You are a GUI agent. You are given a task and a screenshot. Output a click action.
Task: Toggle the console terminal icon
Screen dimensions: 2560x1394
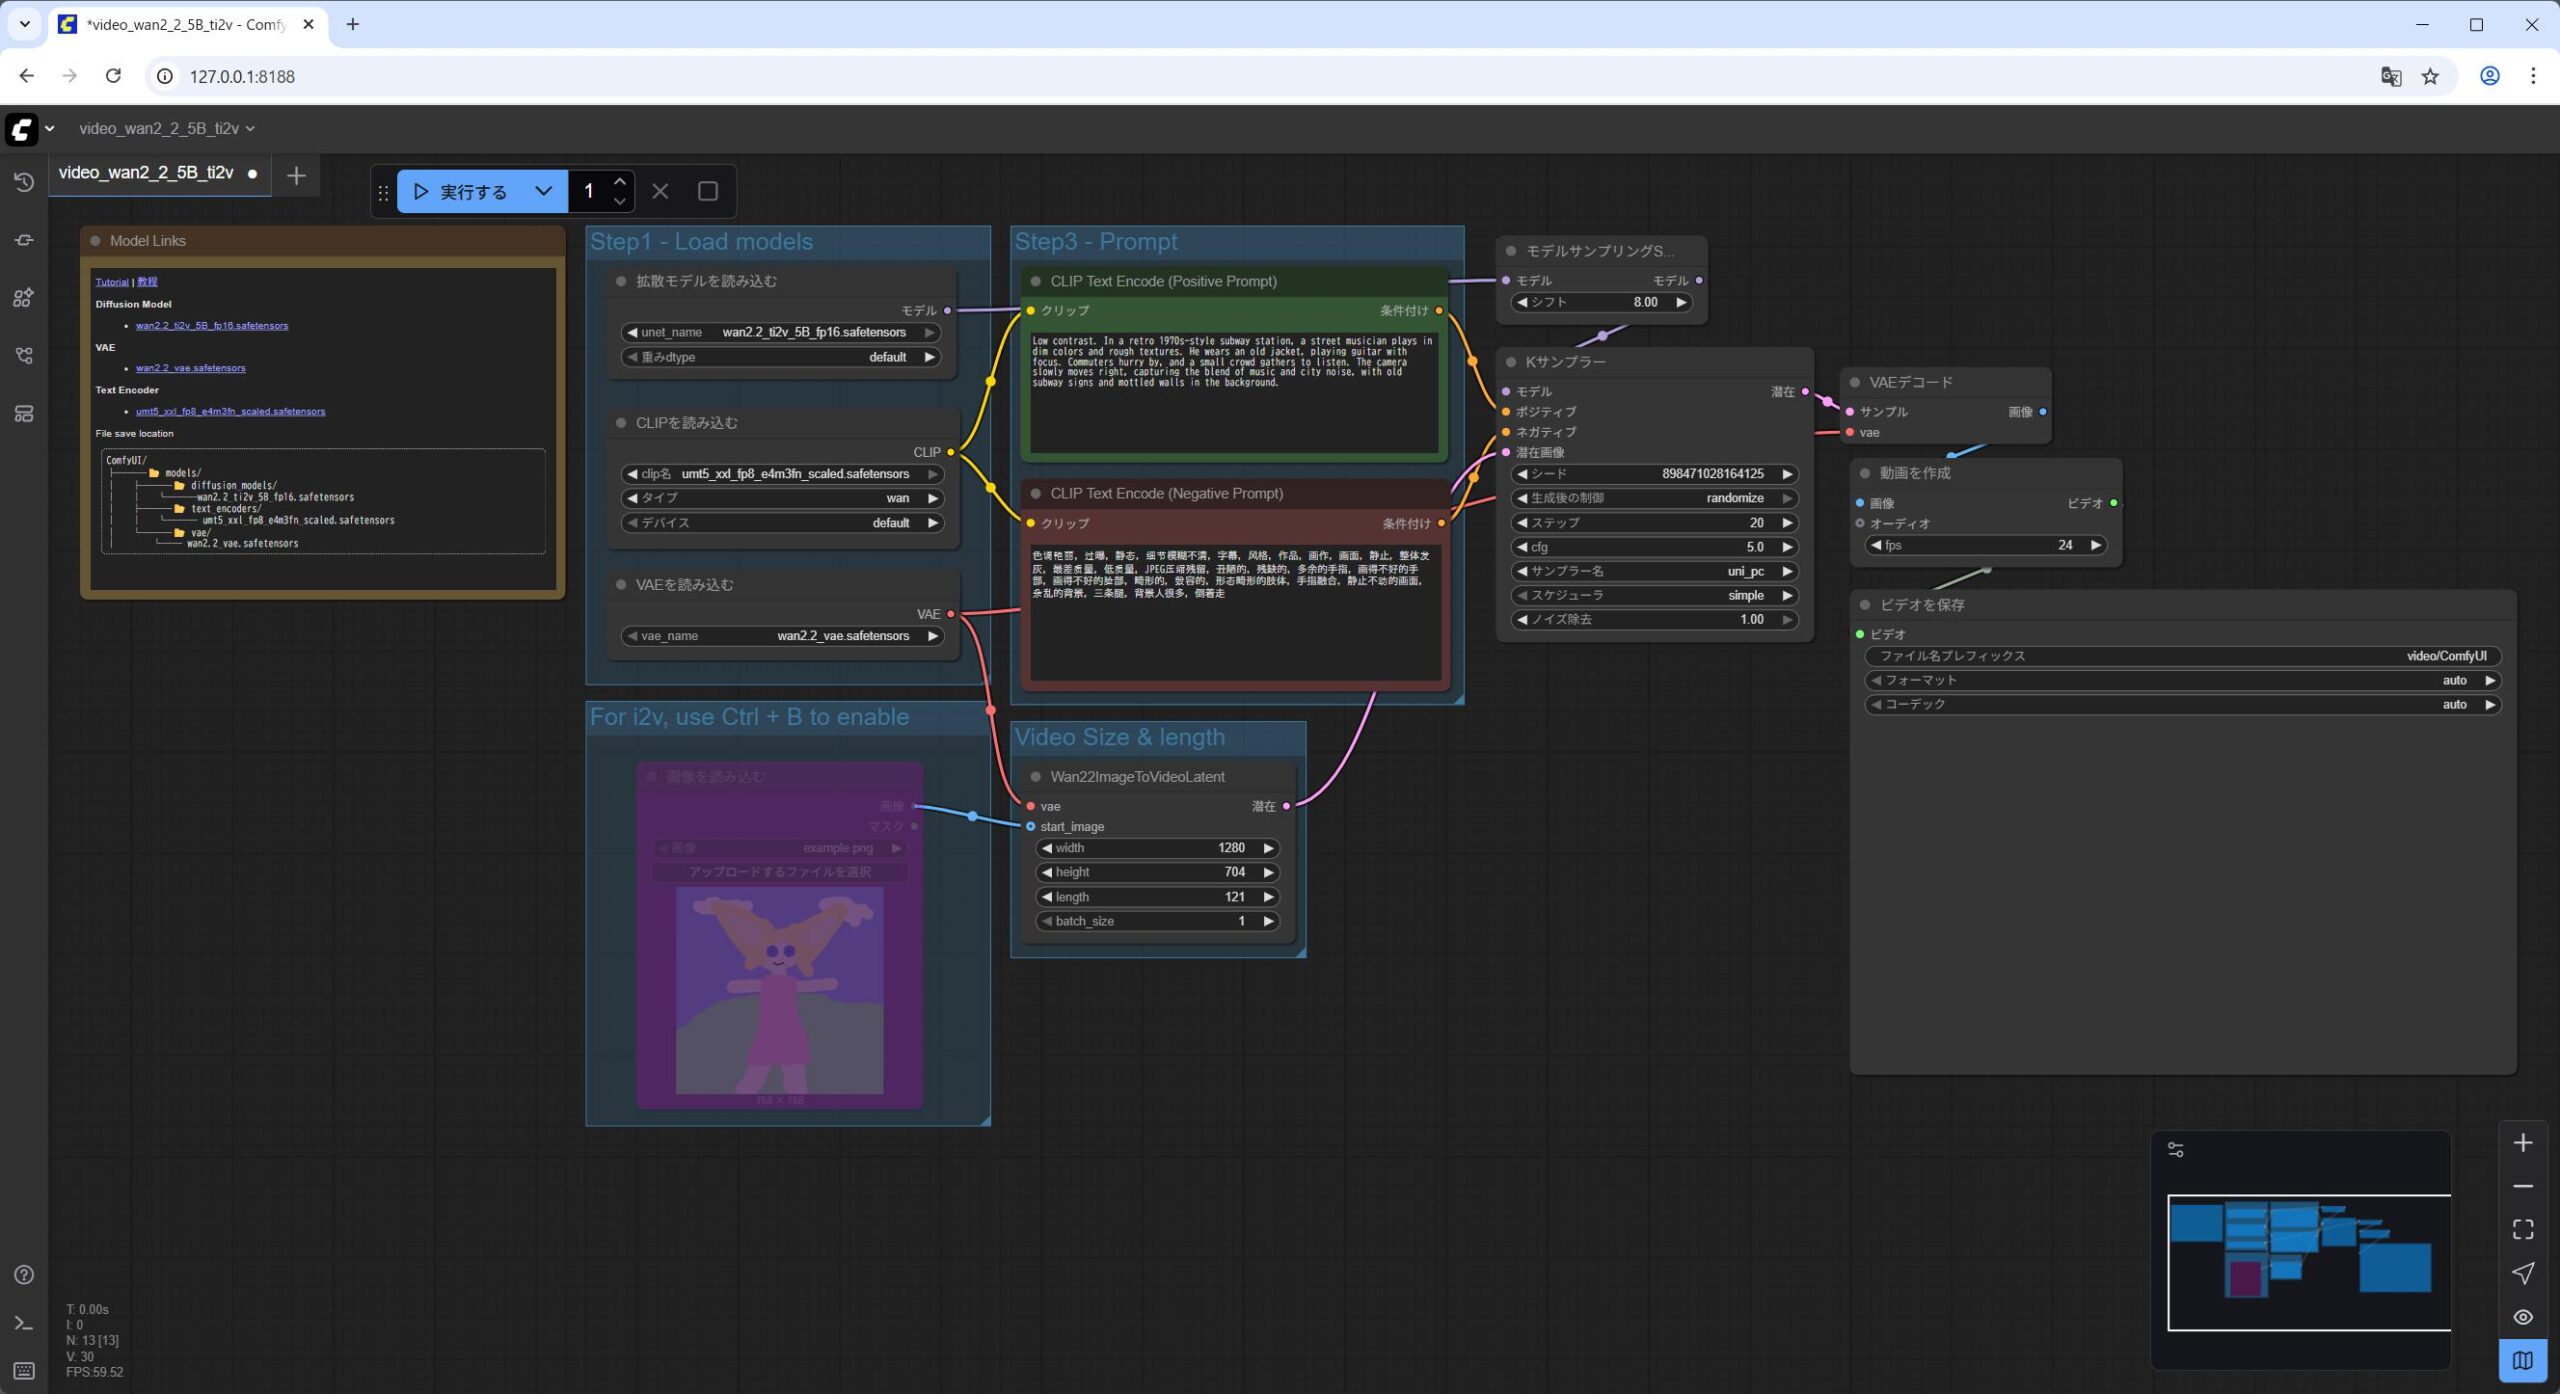pos(24,1323)
